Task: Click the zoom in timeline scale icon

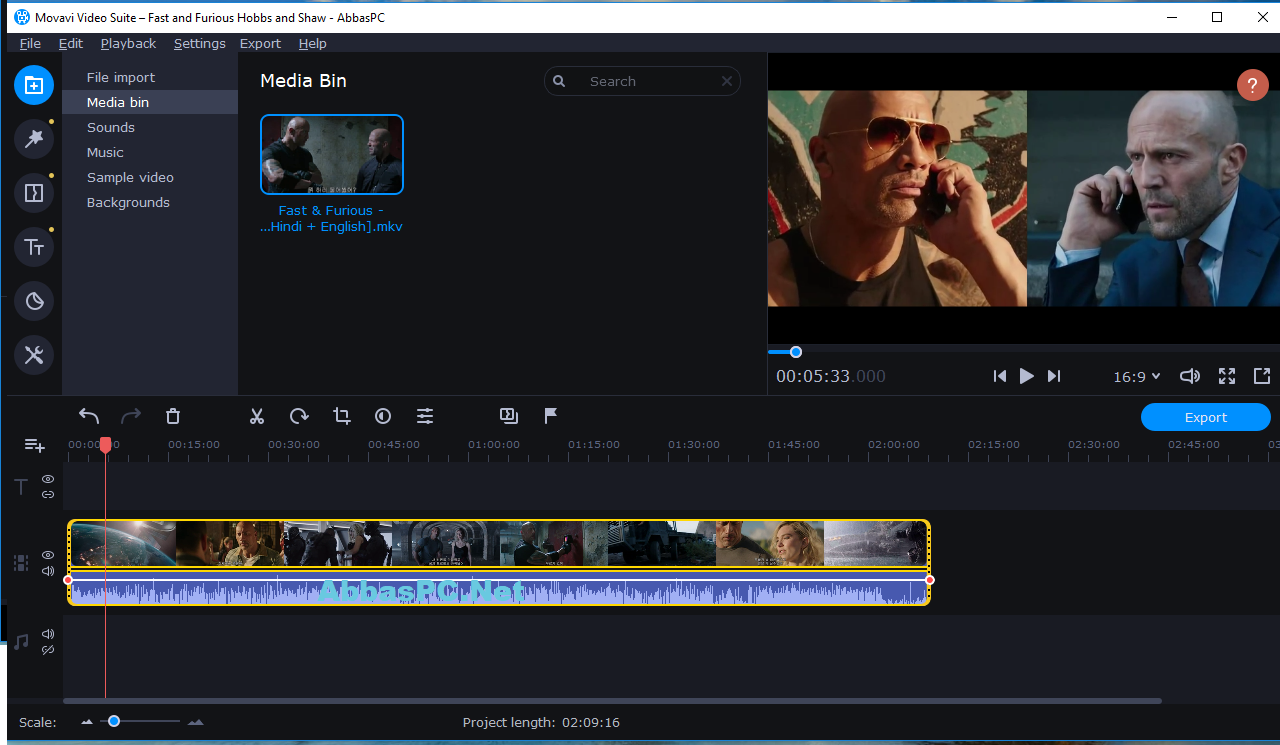Action: [196, 722]
